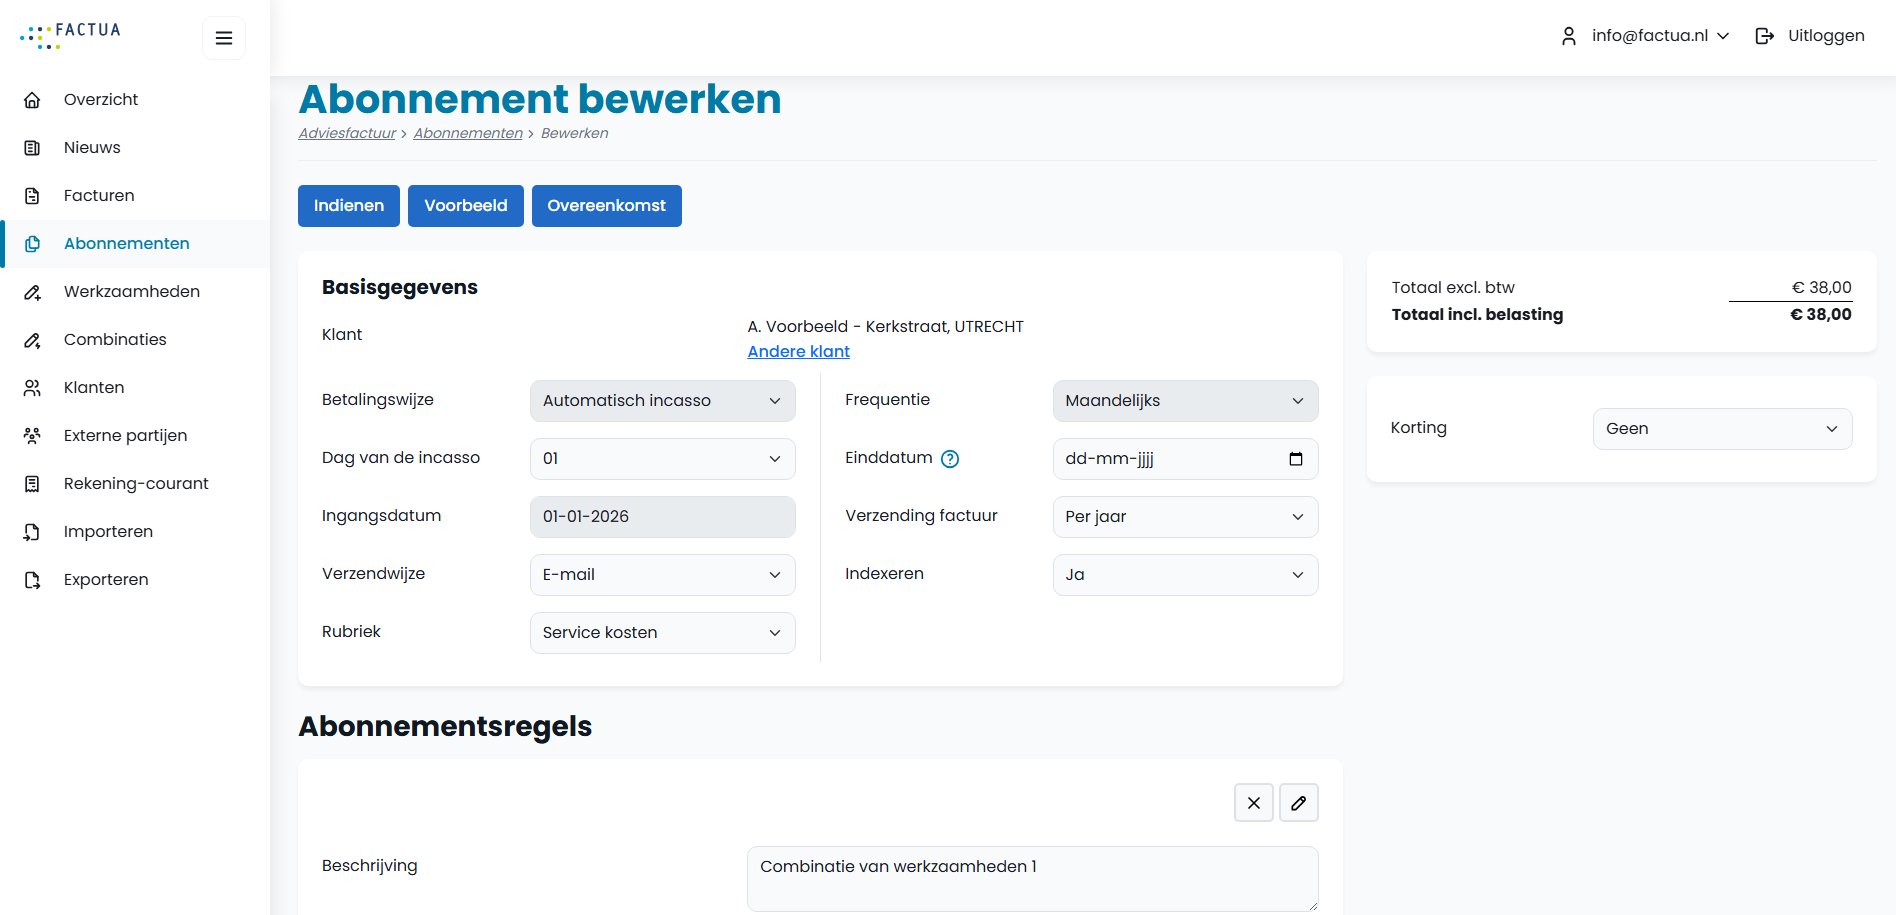The width and height of the screenshot is (1896, 915).
Task: Click the Voorbeeld button
Action: pos(466,206)
